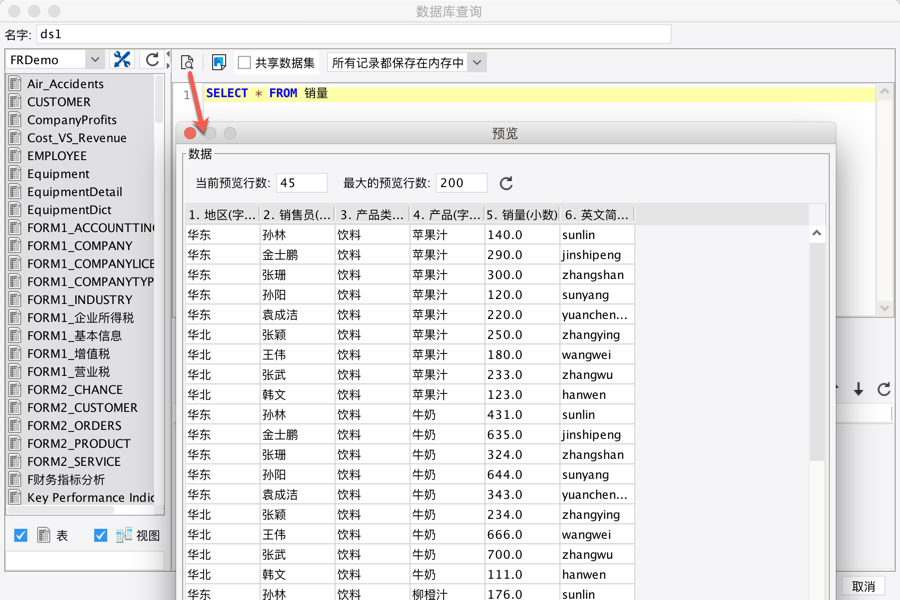
Task: Select the Cost_VS_Revenue table
Action: (x=76, y=138)
